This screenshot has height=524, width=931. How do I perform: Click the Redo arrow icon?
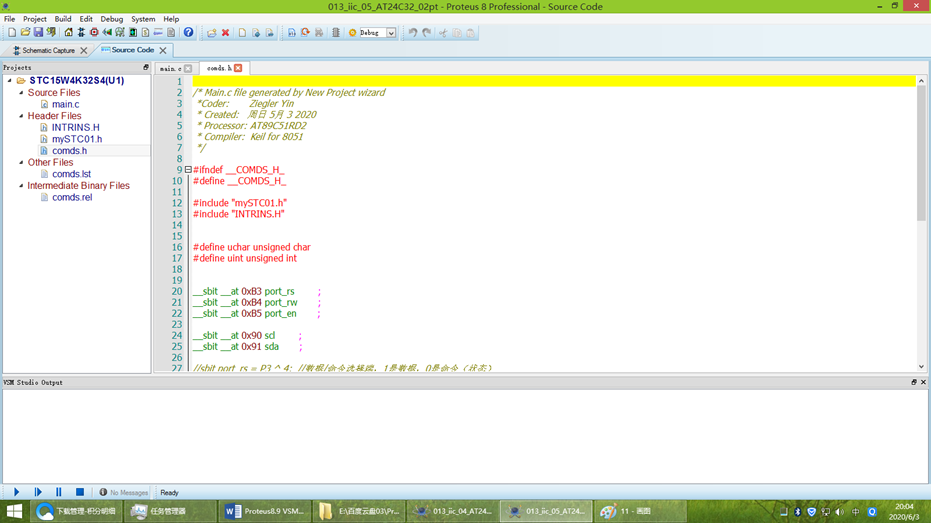(x=426, y=33)
